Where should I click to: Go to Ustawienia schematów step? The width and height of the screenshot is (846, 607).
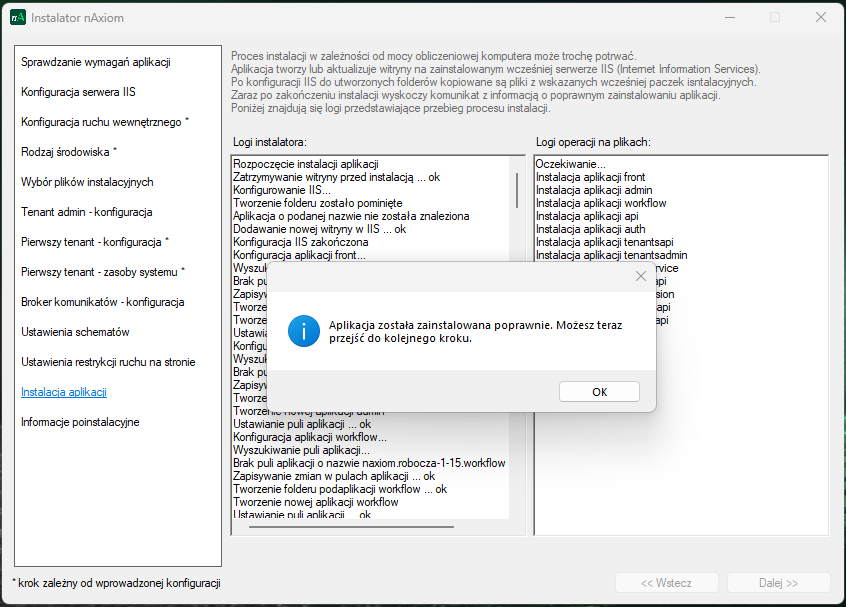[x=75, y=332]
